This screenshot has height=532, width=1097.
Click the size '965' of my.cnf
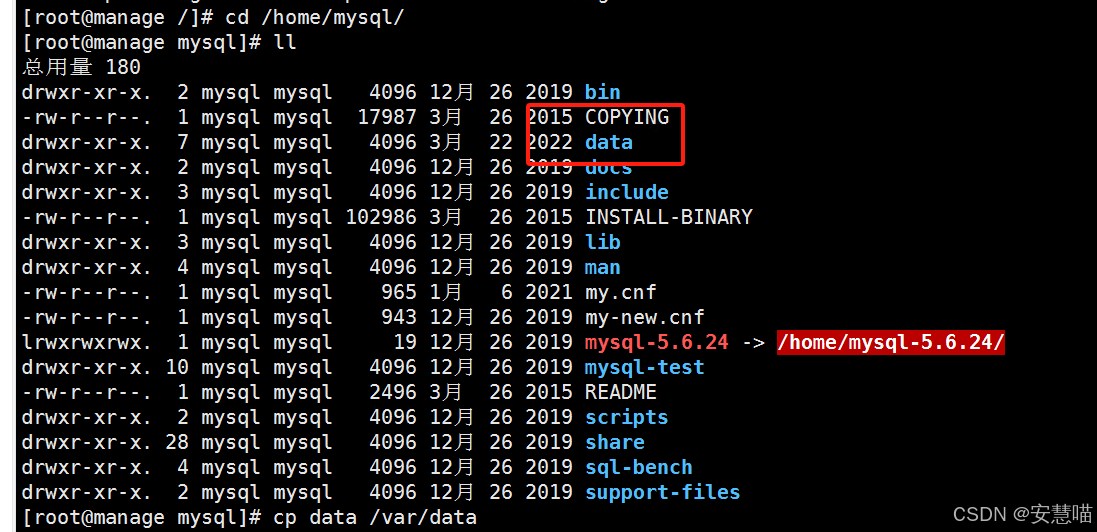tap(399, 292)
